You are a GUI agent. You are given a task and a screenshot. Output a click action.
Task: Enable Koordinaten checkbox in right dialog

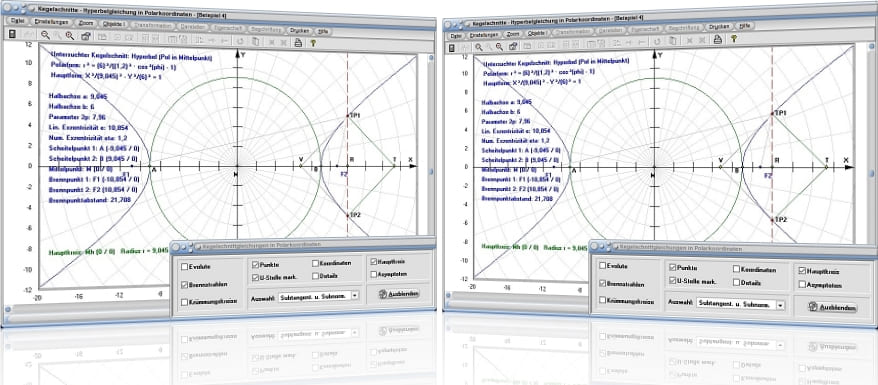click(736, 270)
